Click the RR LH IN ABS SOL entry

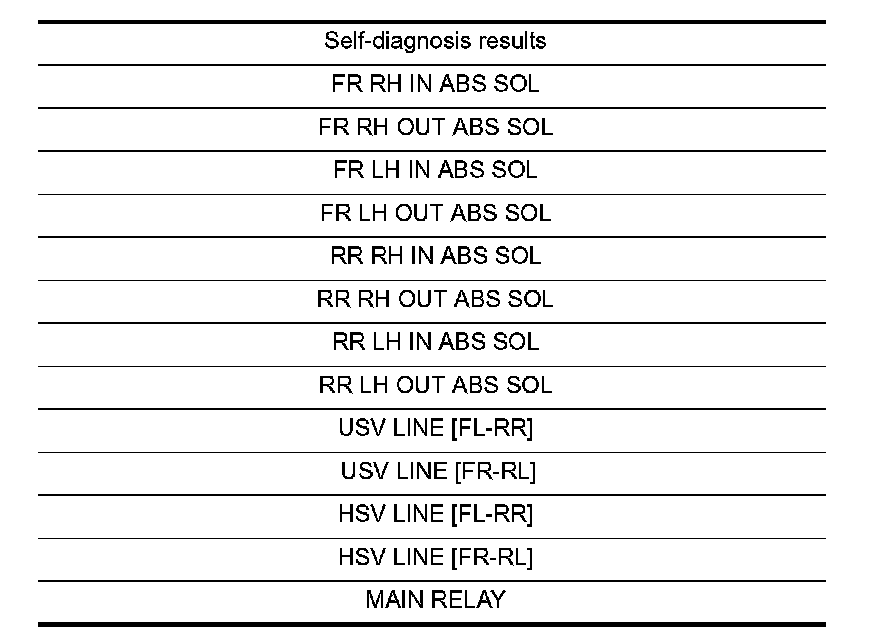[x=435, y=342]
